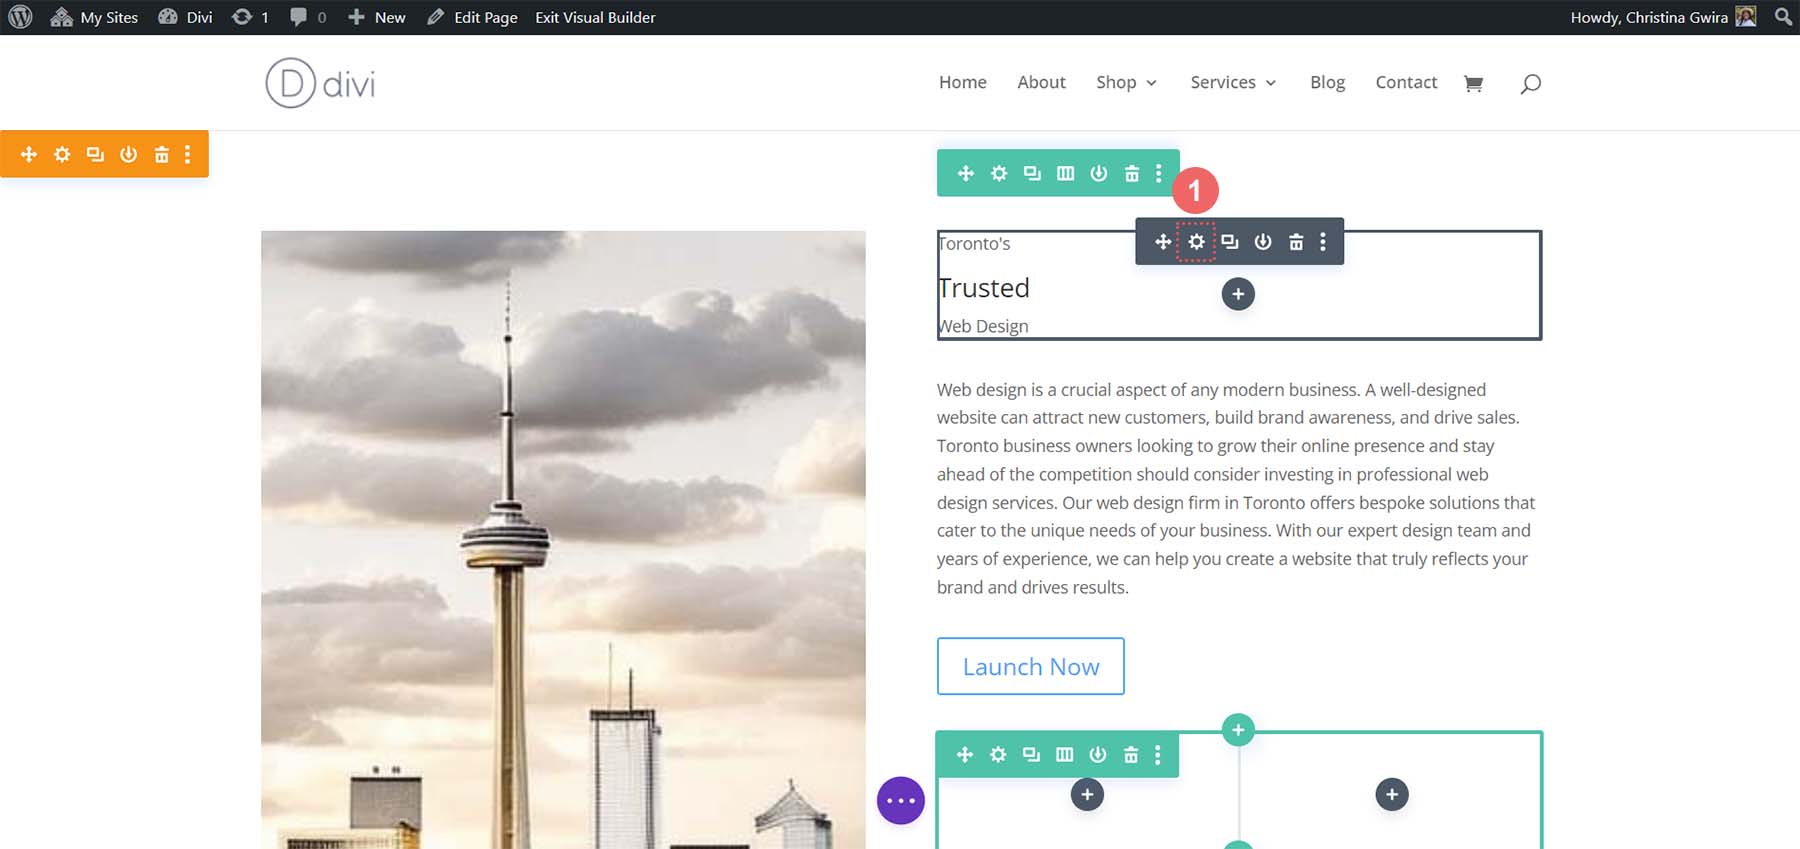Expand the Shop dropdown menu

click(1126, 82)
